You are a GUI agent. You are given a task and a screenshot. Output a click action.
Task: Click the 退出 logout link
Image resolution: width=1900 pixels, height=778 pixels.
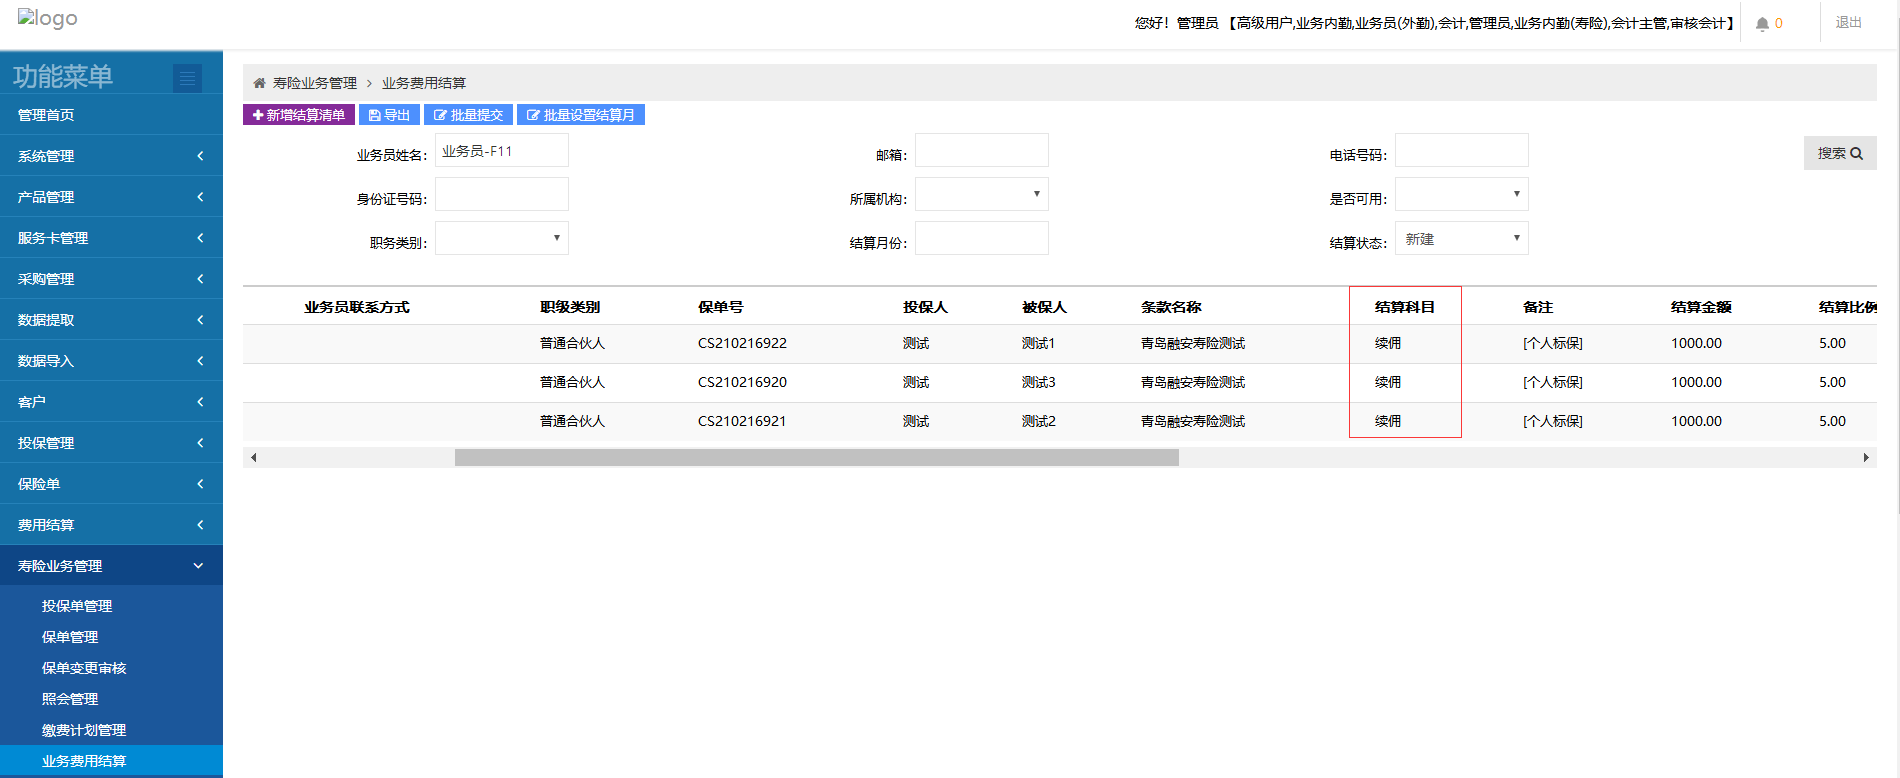click(x=1848, y=23)
